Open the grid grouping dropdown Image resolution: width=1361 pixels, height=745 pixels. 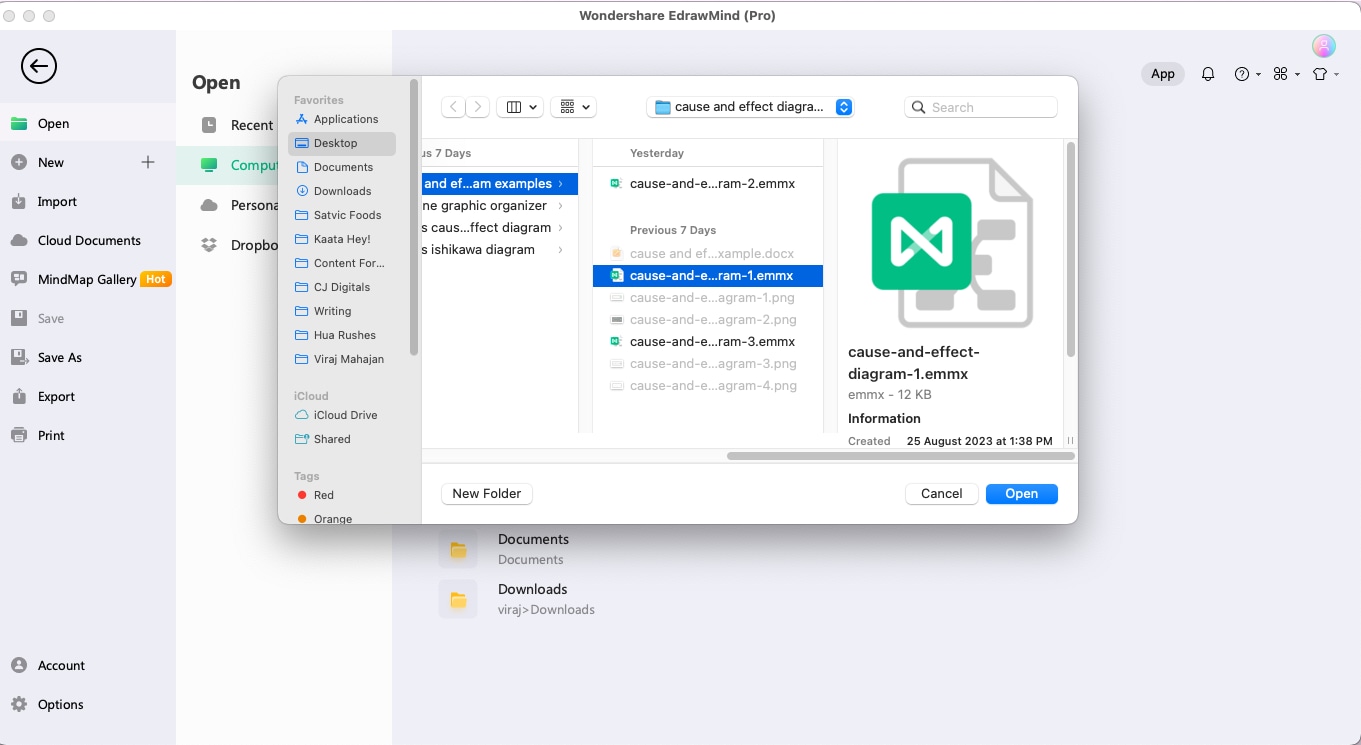coord(576,107)
